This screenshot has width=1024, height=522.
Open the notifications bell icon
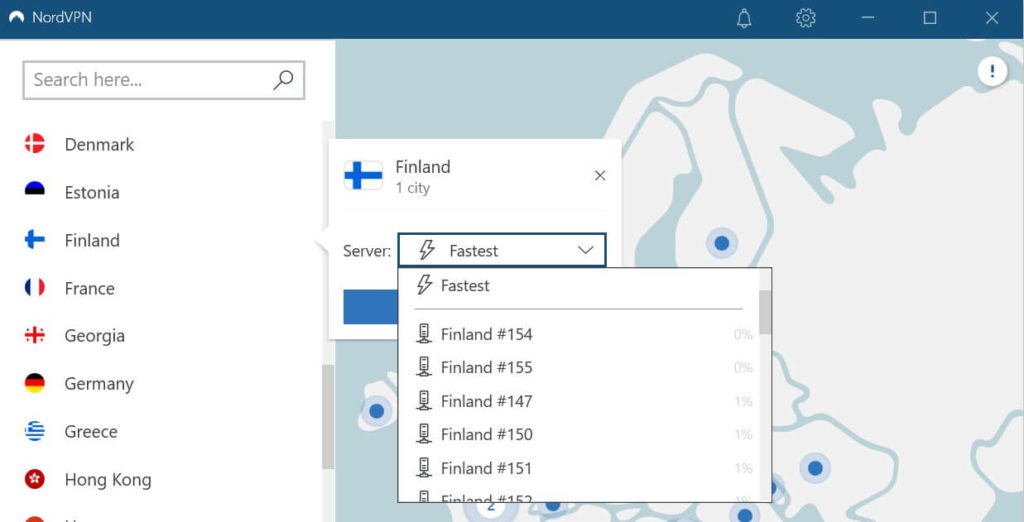744,18
